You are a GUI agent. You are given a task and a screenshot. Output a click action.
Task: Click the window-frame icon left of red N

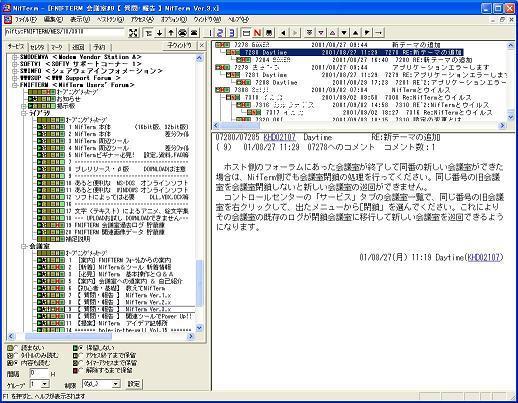[x=246, y=33]
